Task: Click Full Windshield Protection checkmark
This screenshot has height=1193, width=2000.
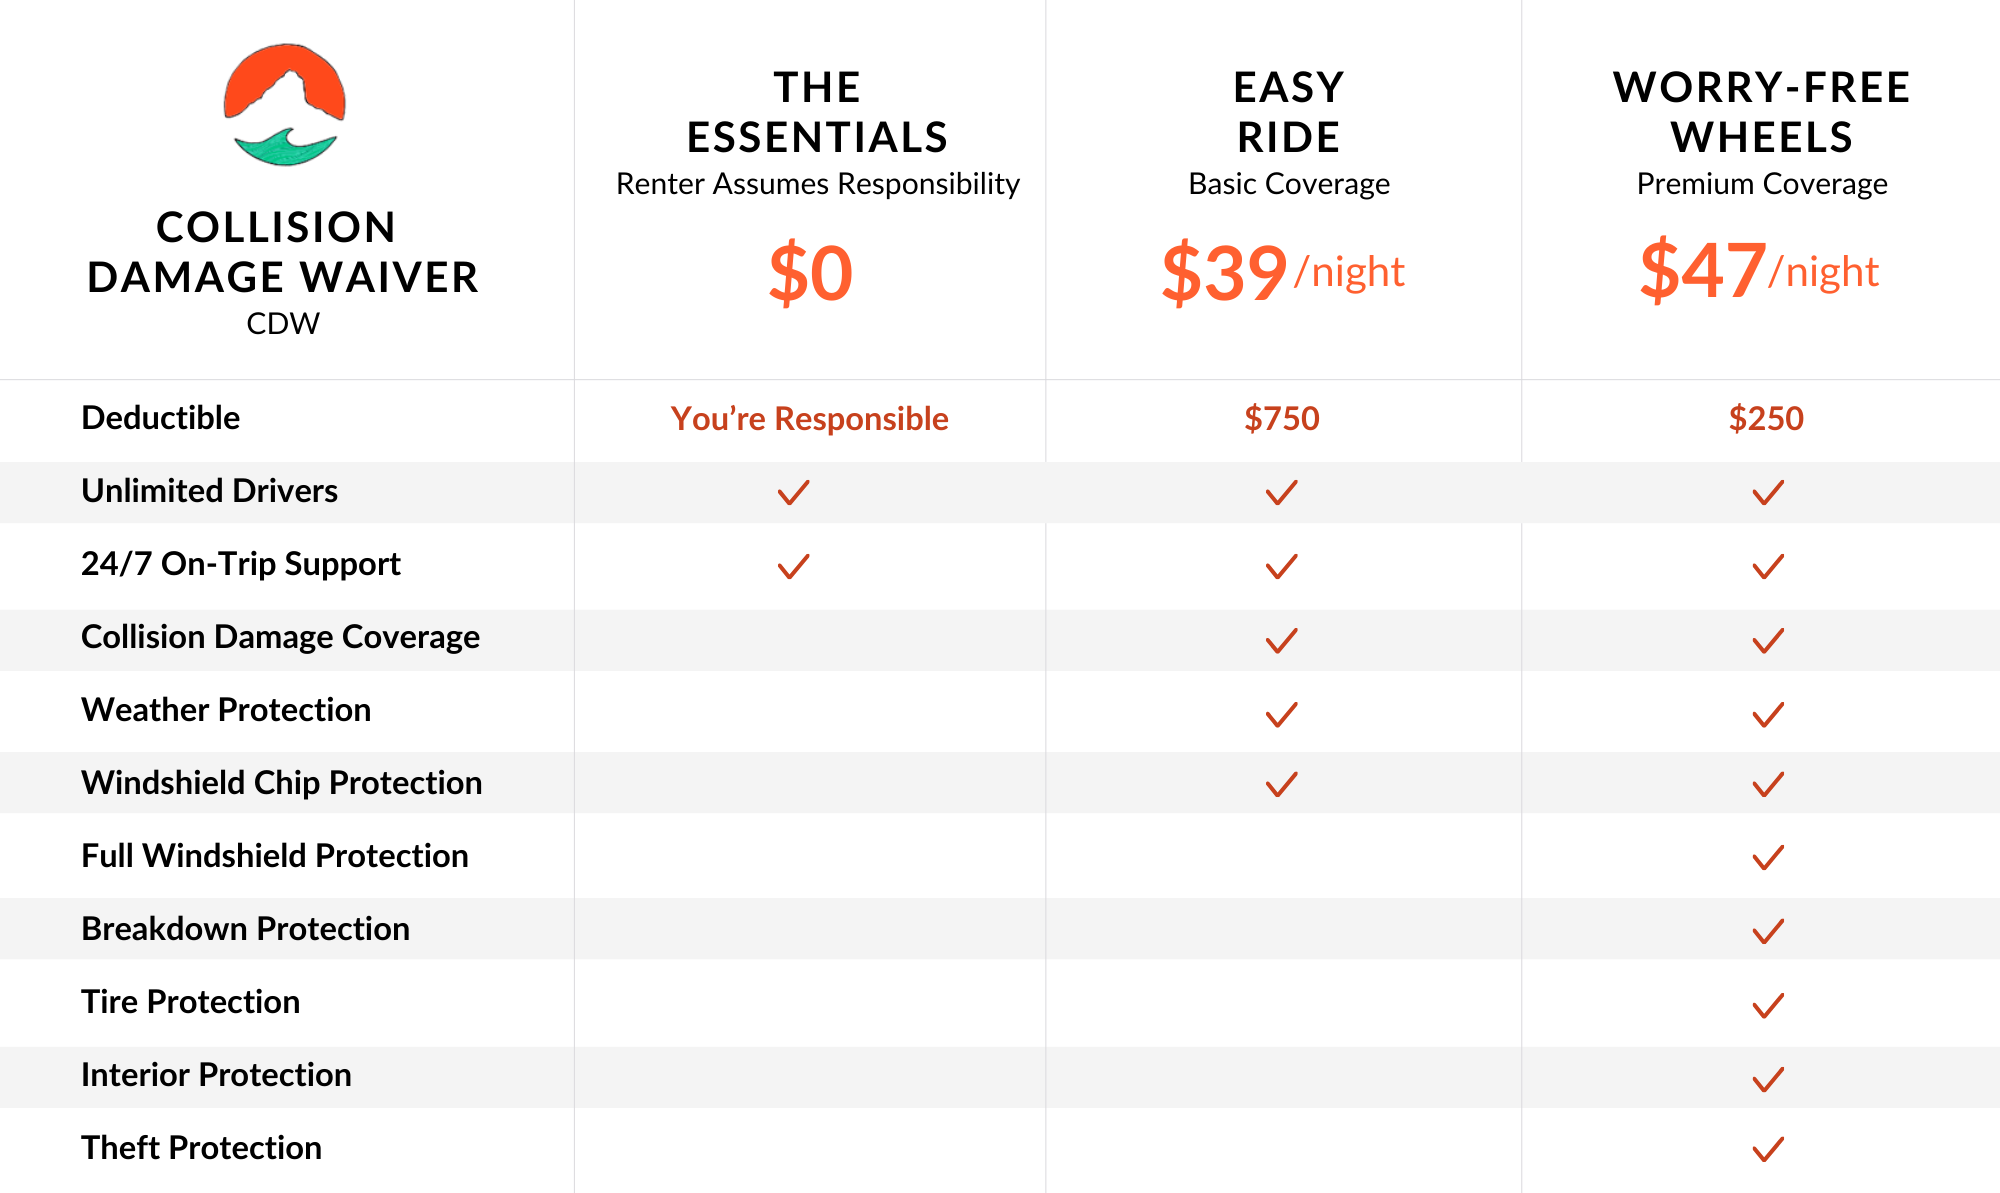Action: point(1767,857)
